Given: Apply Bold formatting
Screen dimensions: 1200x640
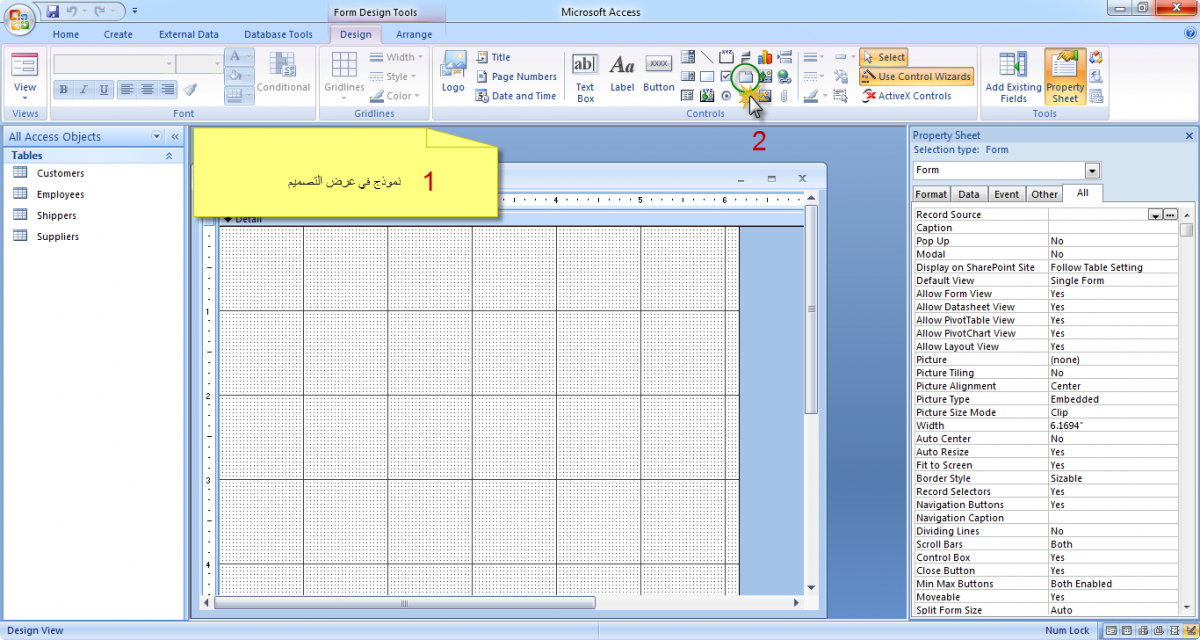Looking at the screenshot, I should (x=64, y=89).
